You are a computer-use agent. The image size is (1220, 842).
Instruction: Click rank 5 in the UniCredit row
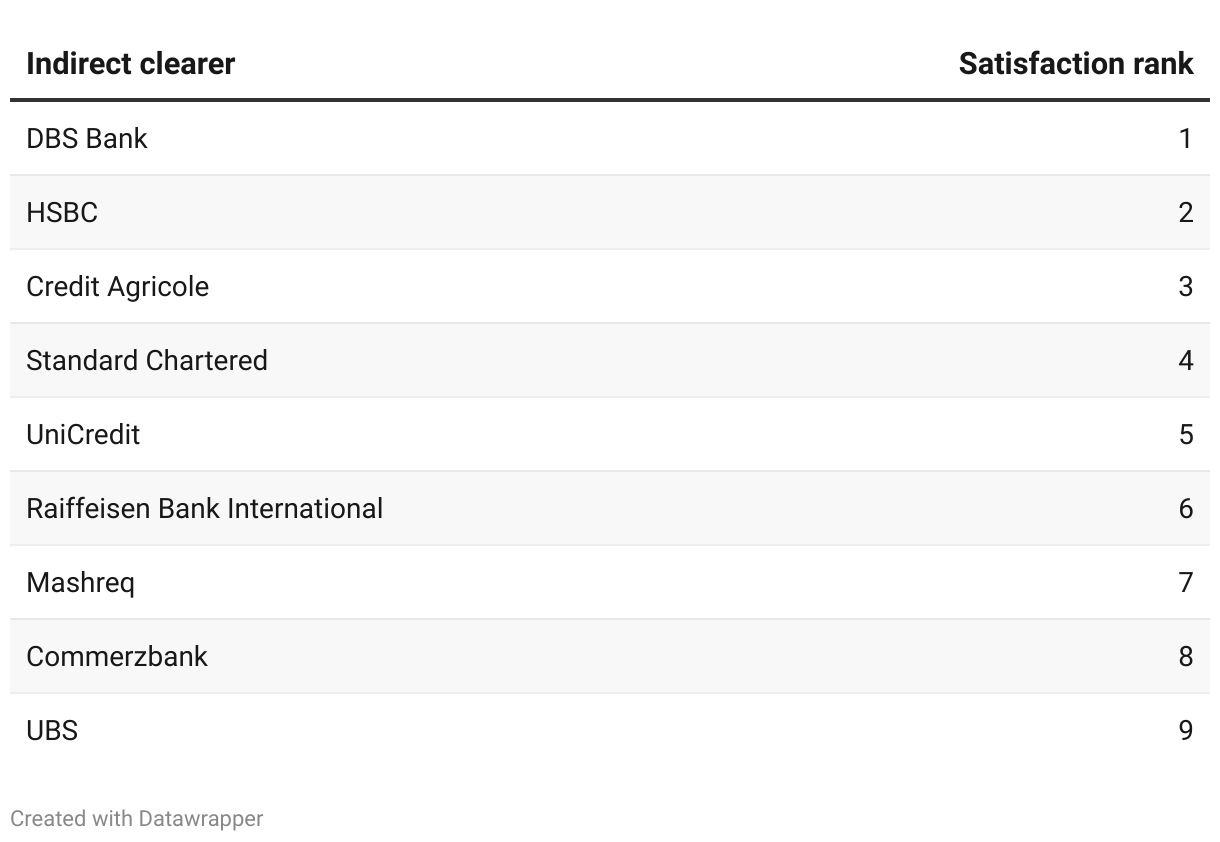tap(1185, 434)
